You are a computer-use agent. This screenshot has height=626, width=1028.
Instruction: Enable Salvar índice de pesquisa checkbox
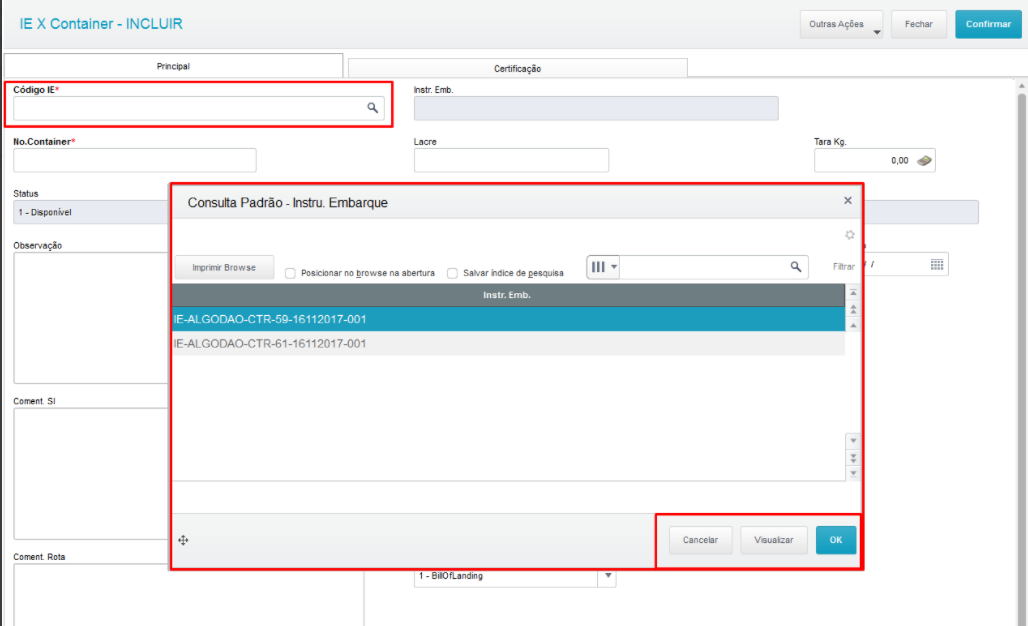(x=452, y=273)
